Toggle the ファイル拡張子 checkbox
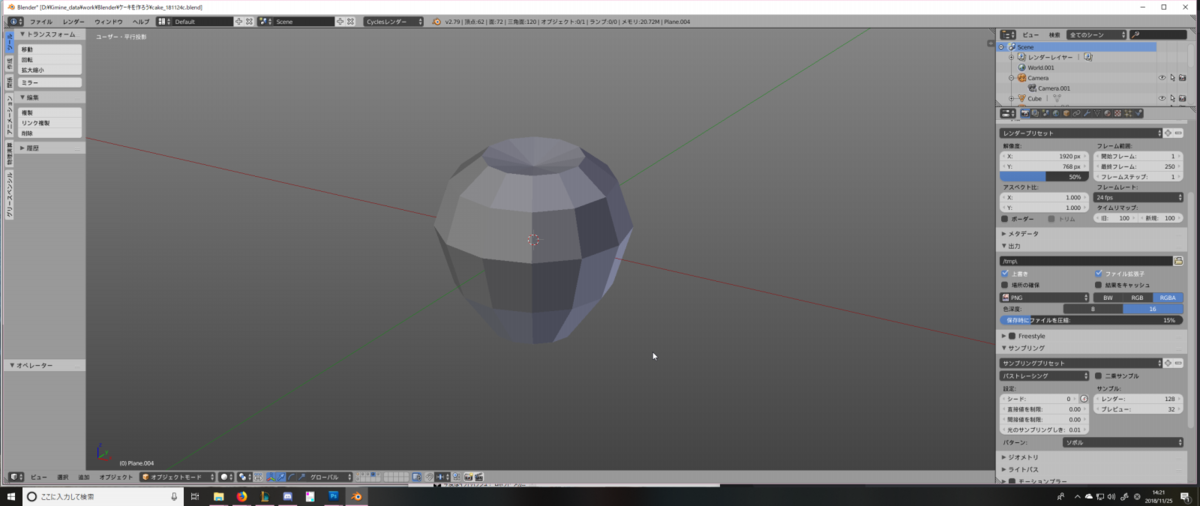Viewport: 1200px width, 506px height. click(1098, 273)
